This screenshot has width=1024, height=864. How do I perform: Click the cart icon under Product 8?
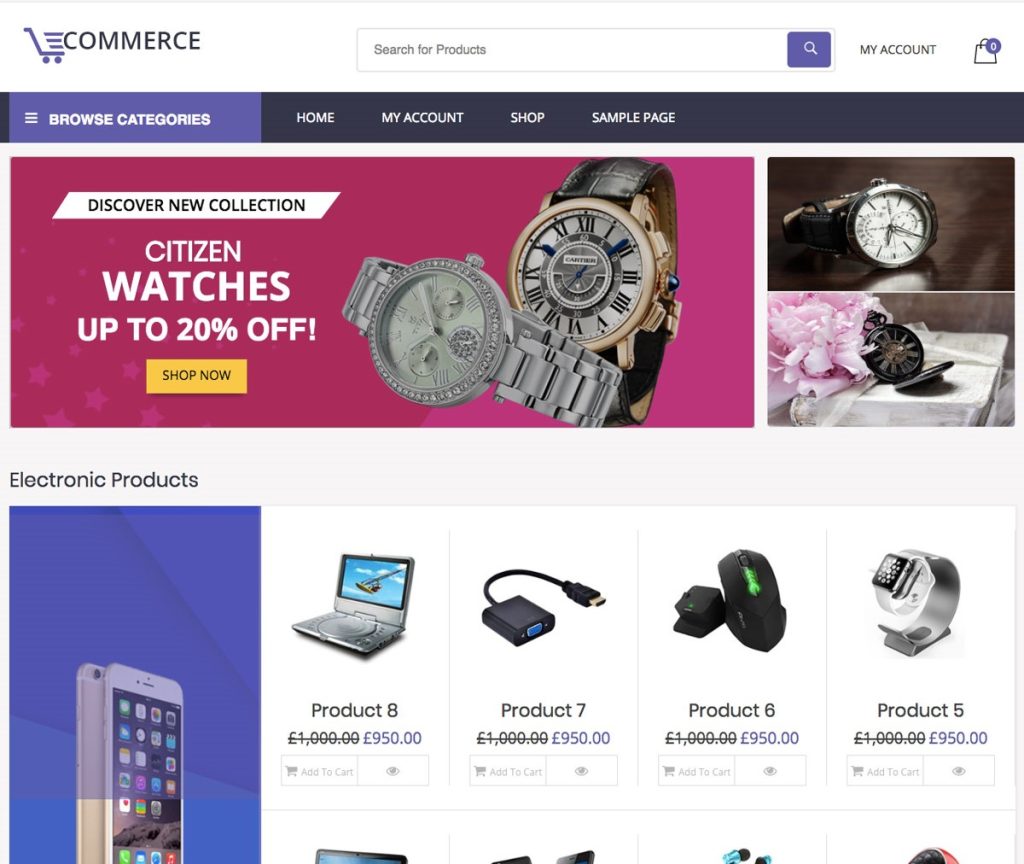coord(292,771)
